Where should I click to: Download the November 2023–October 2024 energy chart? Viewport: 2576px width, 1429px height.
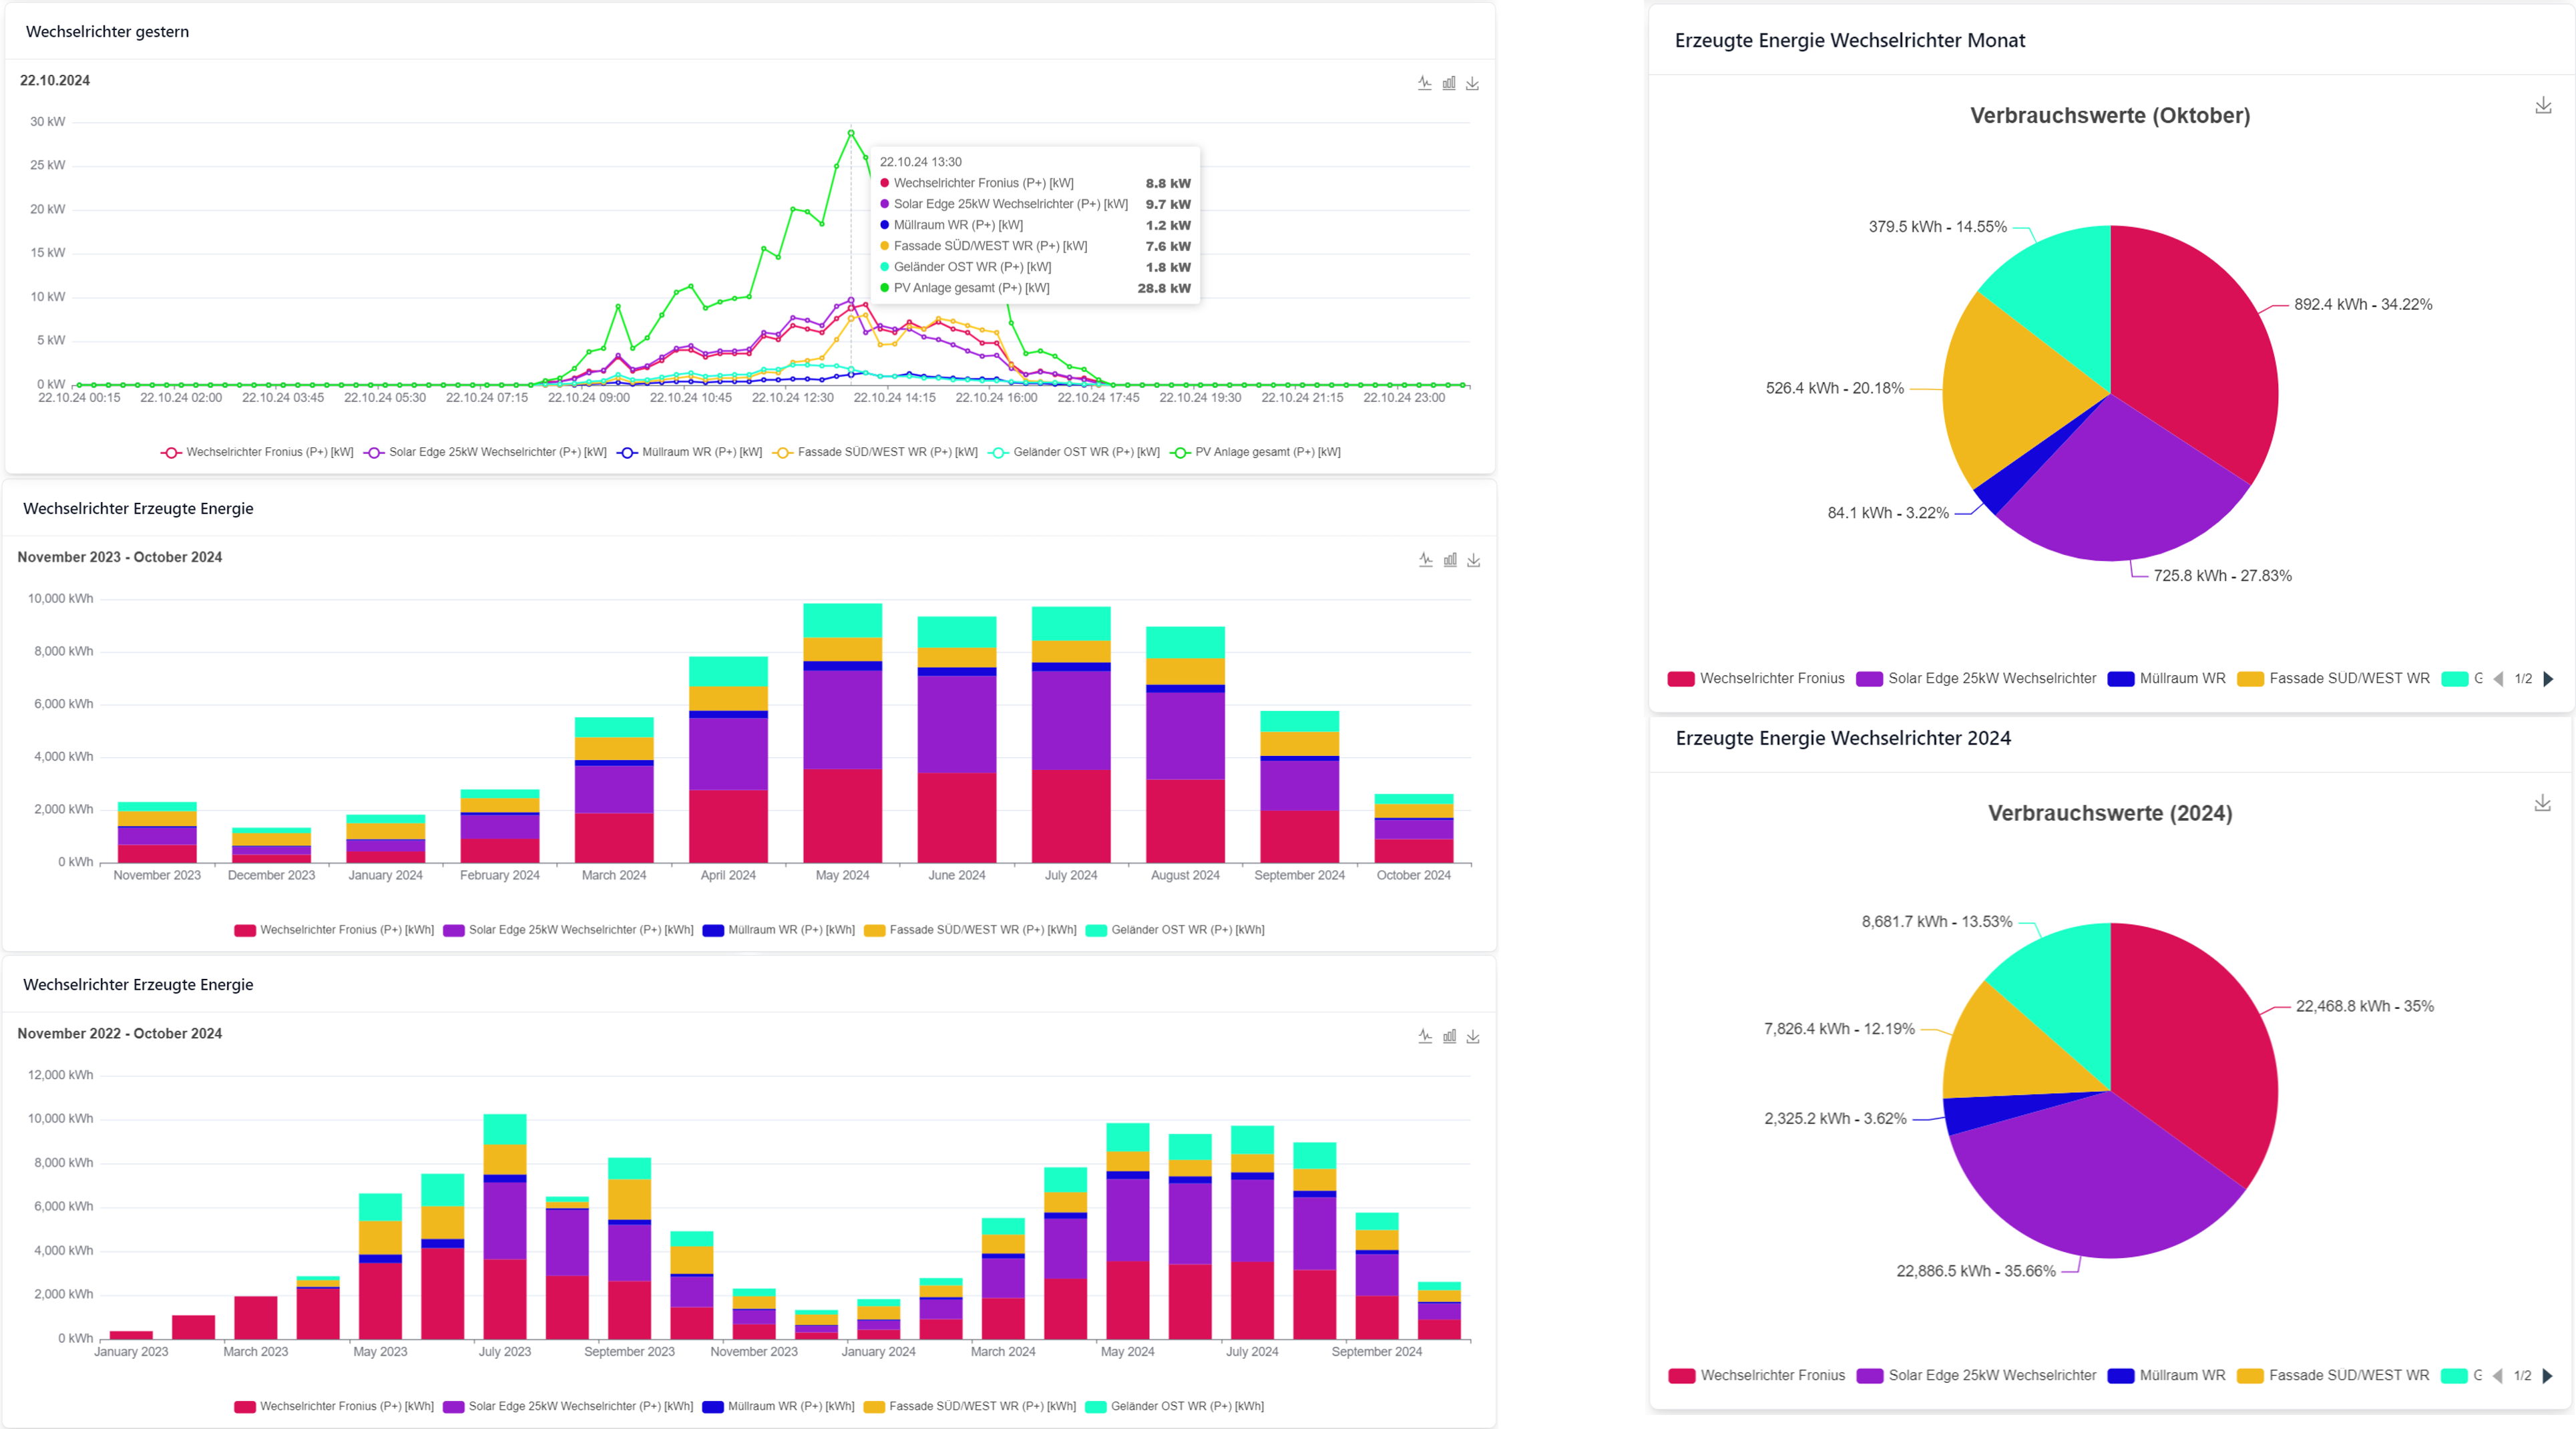point(1473,560)
